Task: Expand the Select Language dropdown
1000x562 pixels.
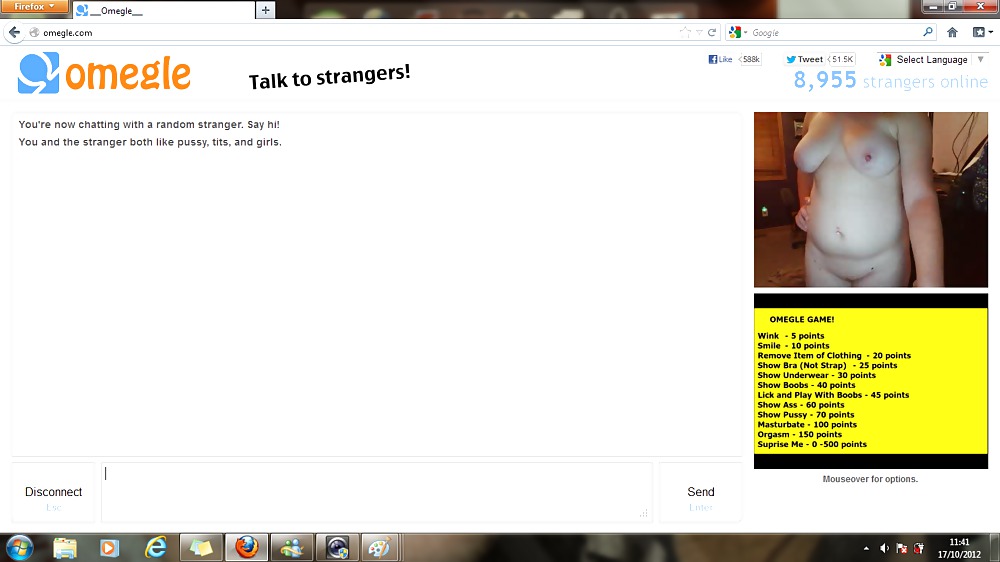Action: click(932, 60)
